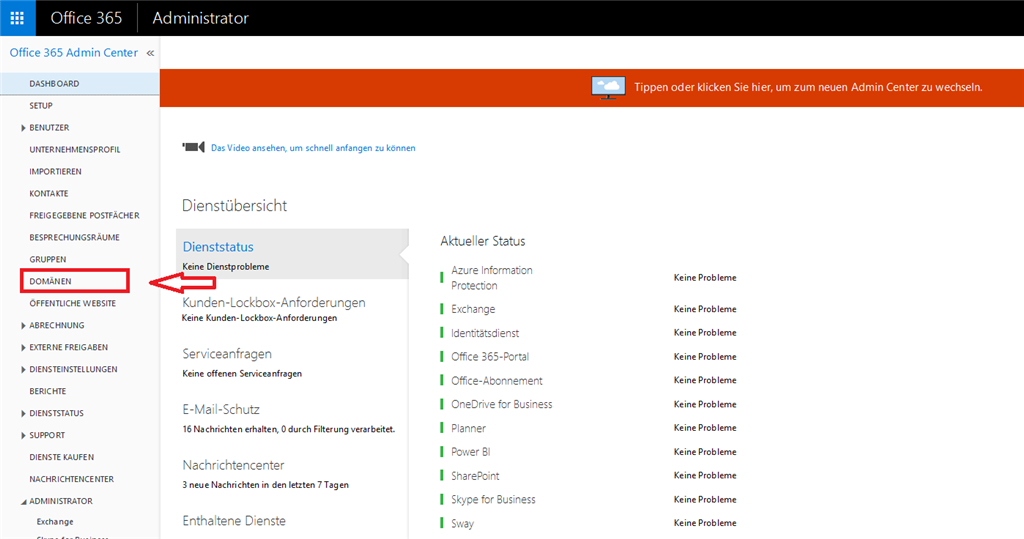Click the video camera icon next to the video link

(193, 148)
